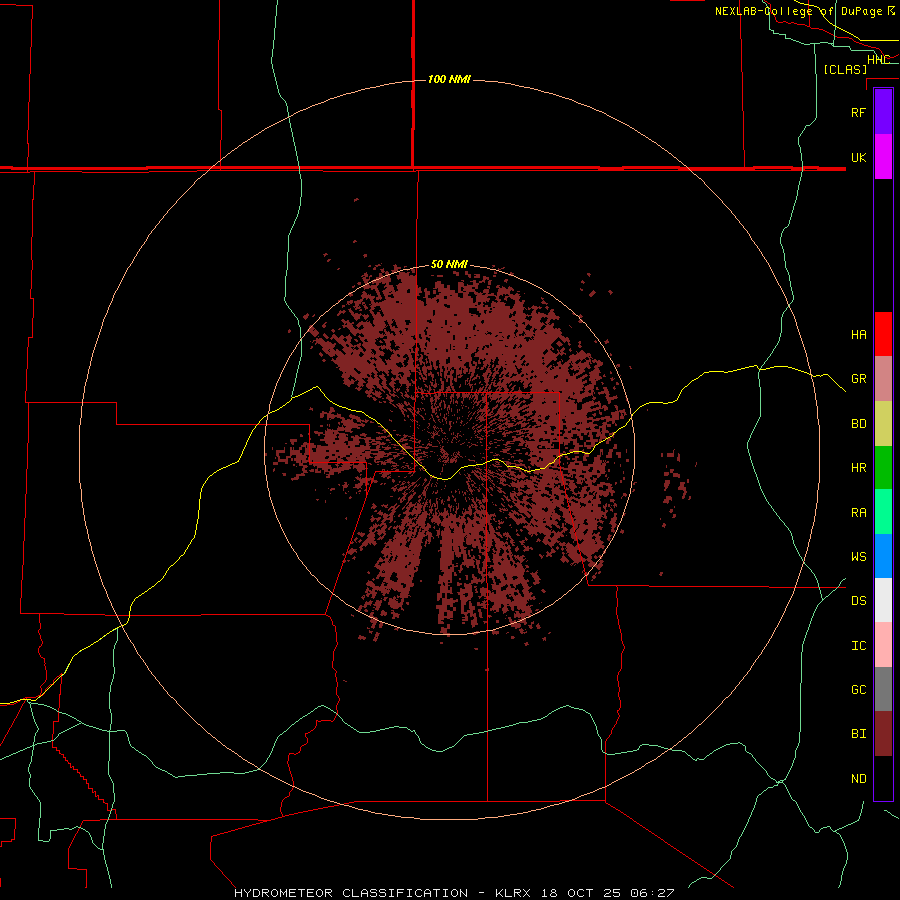
Task: Pick the RA light green swatch
Action: coord(883,512)
